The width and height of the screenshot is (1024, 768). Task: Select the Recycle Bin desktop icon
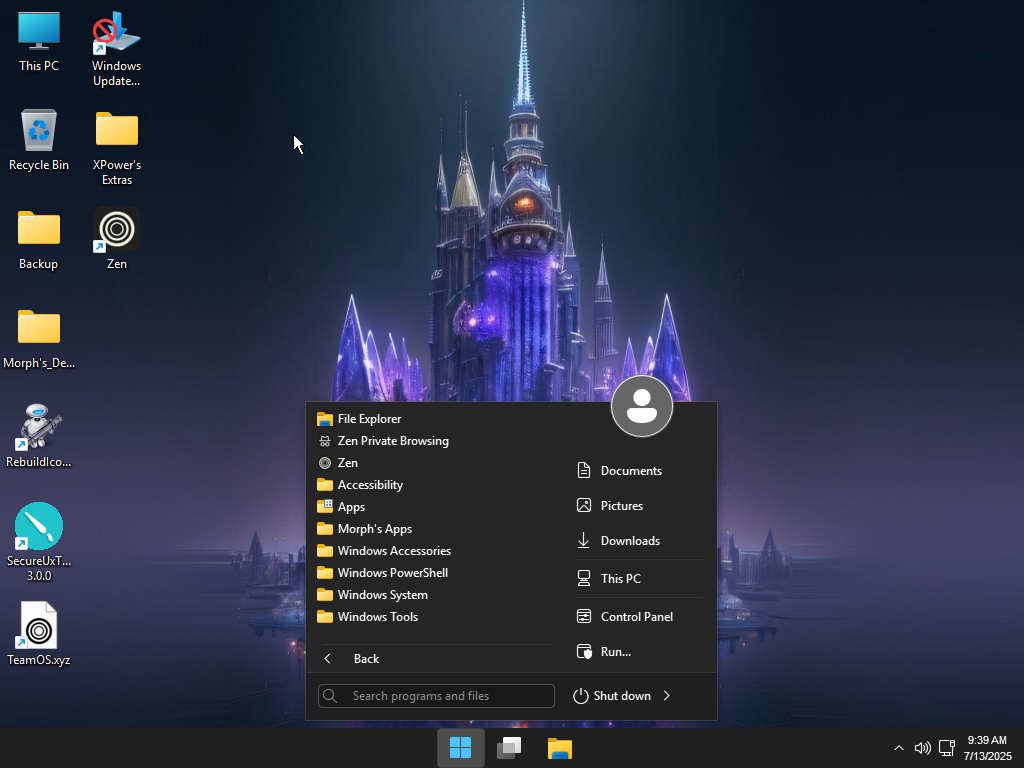coord(39,140)
